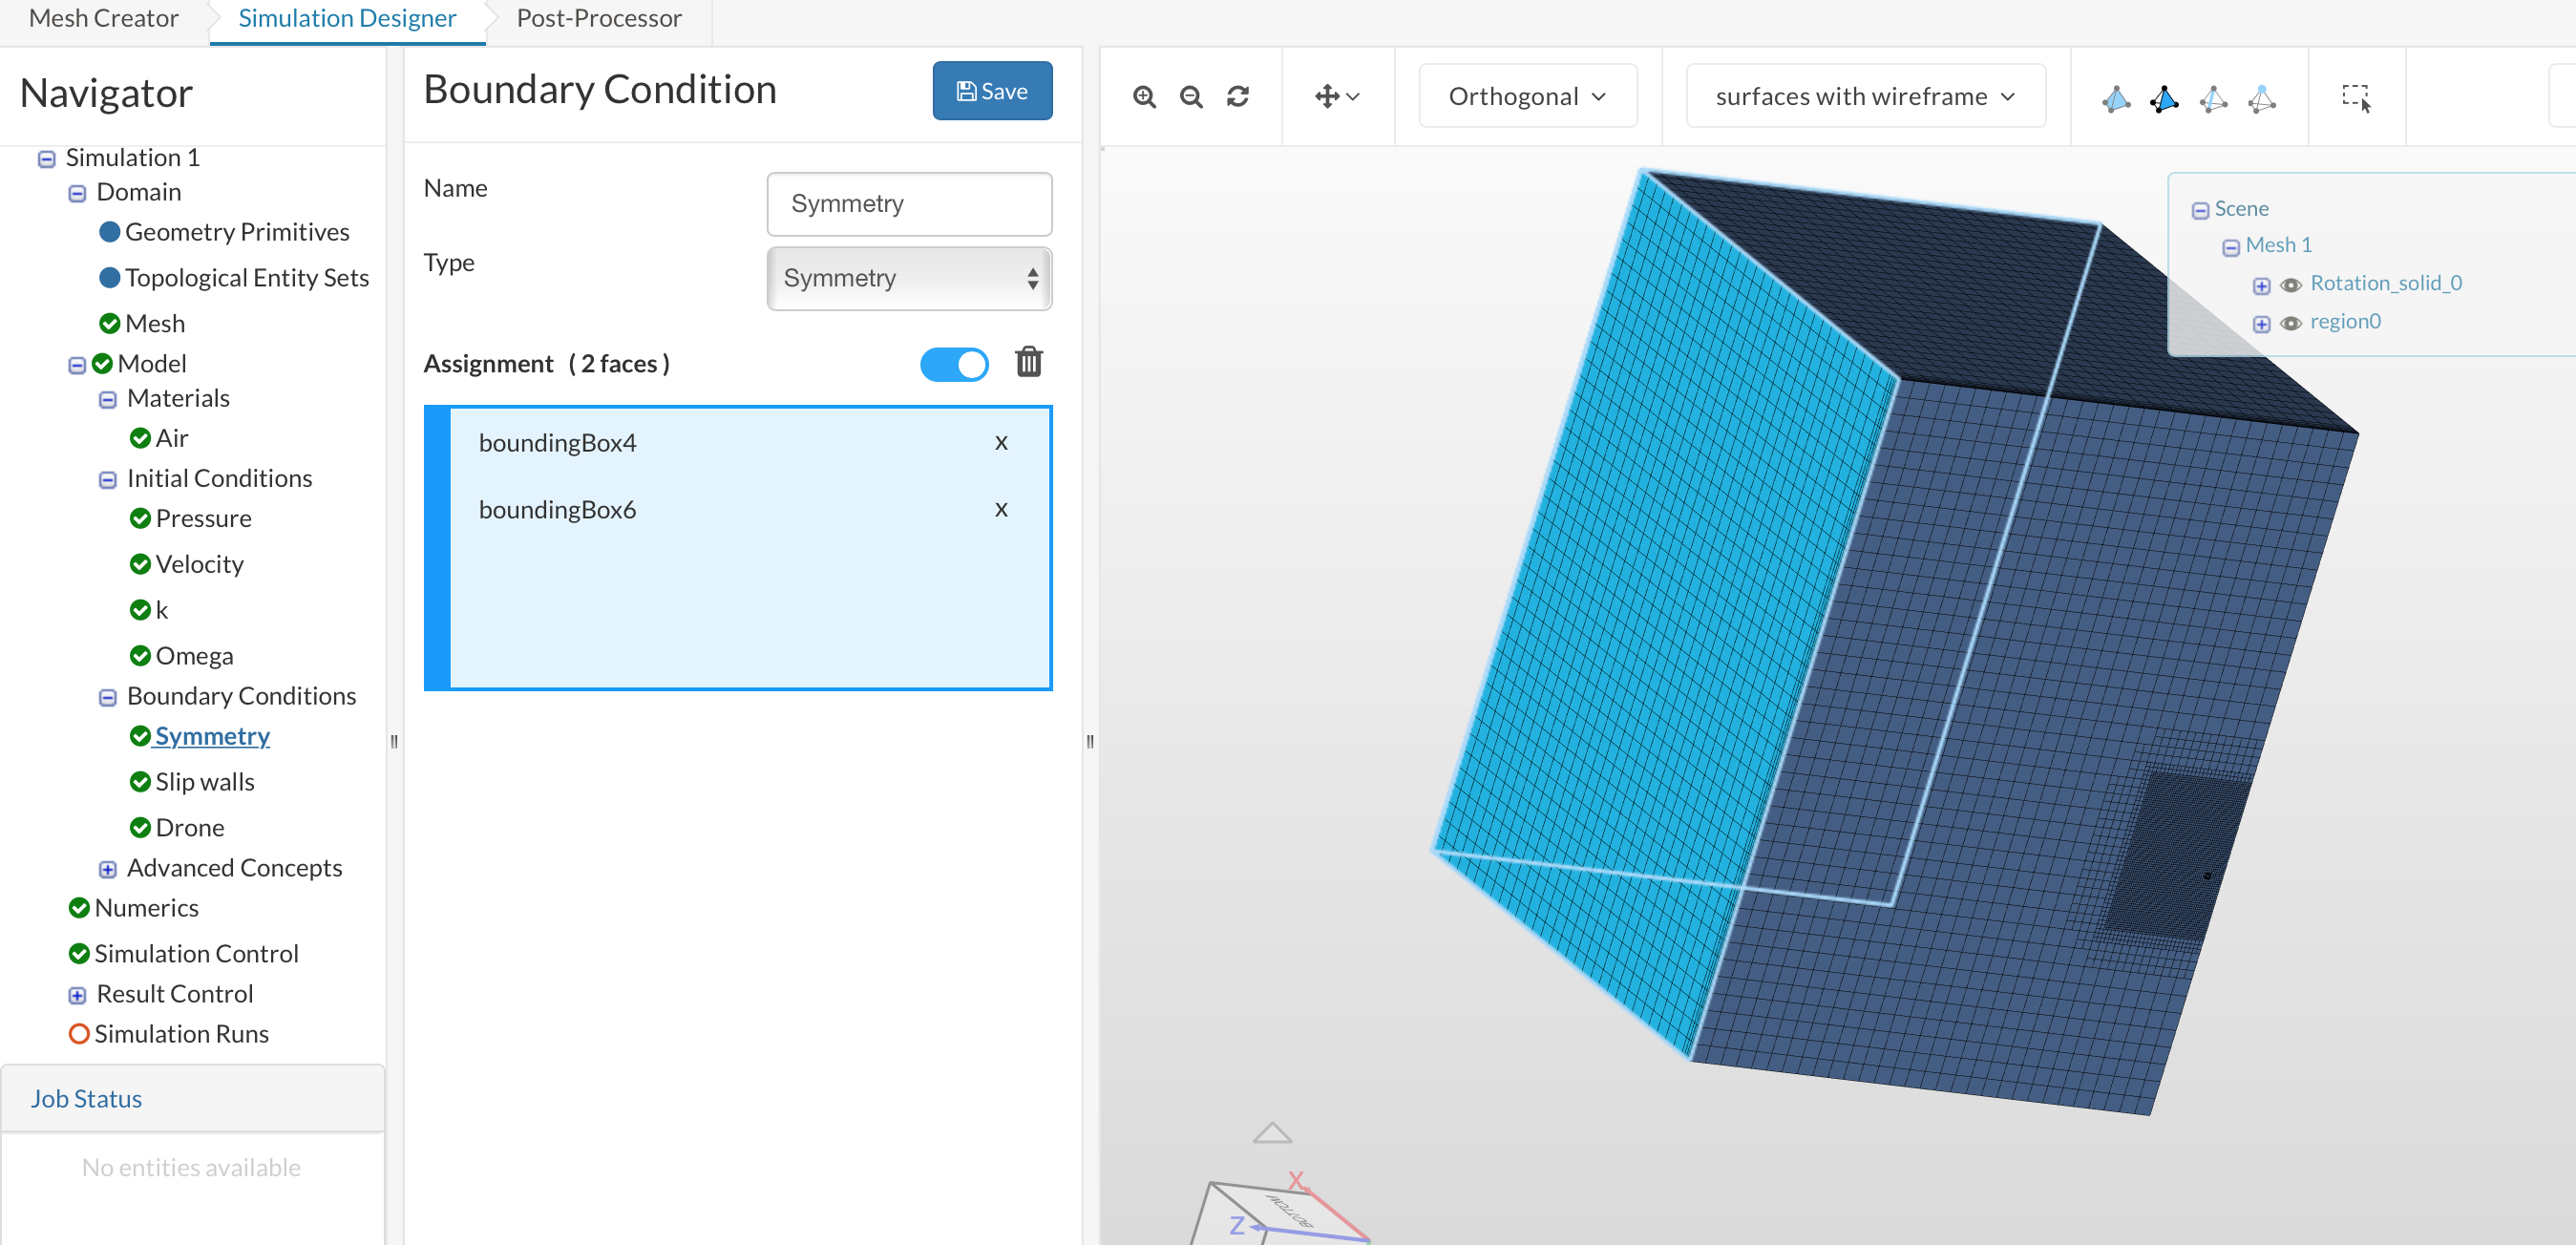Click the Name input field
Viewport: 2576px width, 1245px height.
click(908, 204)
